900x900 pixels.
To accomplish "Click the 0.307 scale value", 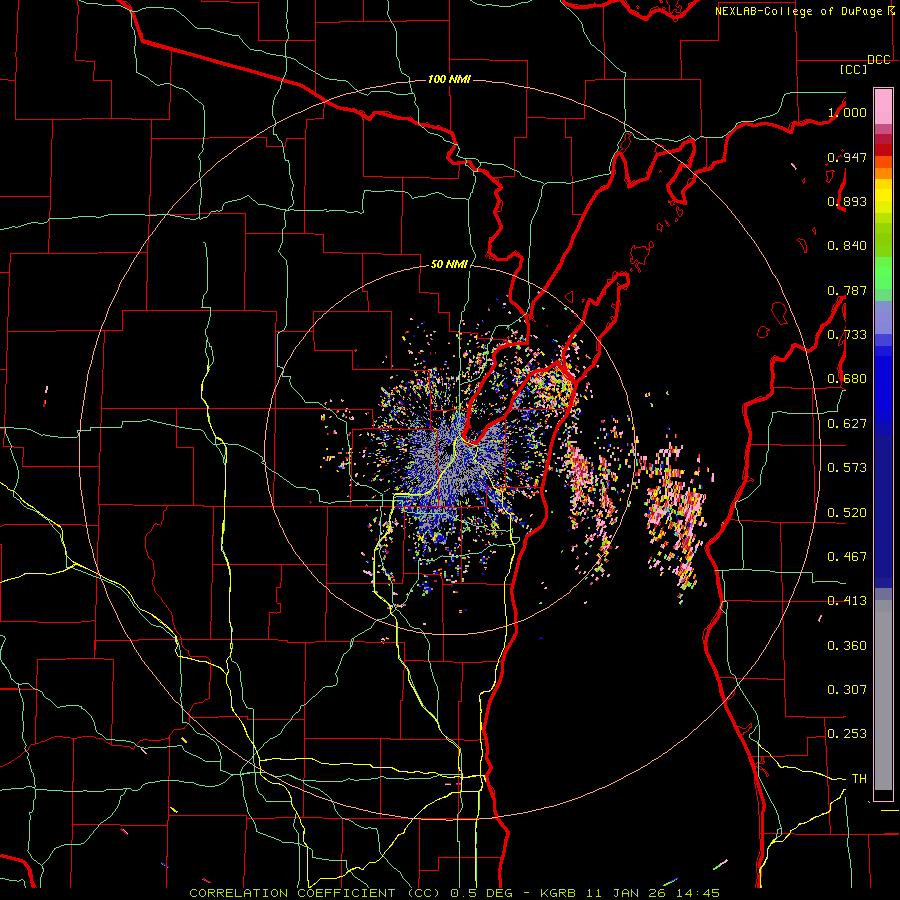I will 847,690.
